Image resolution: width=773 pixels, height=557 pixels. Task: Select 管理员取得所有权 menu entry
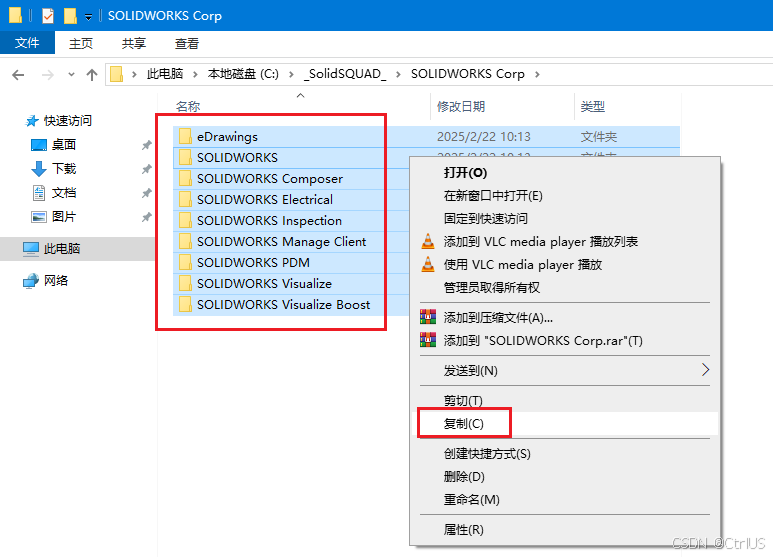pyautogui.click(x=564, y=287)
